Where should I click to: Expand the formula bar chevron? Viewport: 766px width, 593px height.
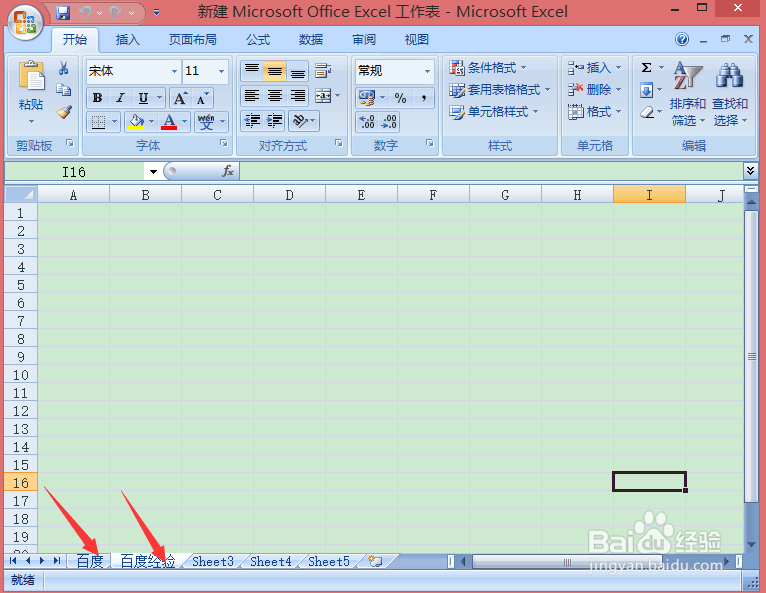click(750, 170)
